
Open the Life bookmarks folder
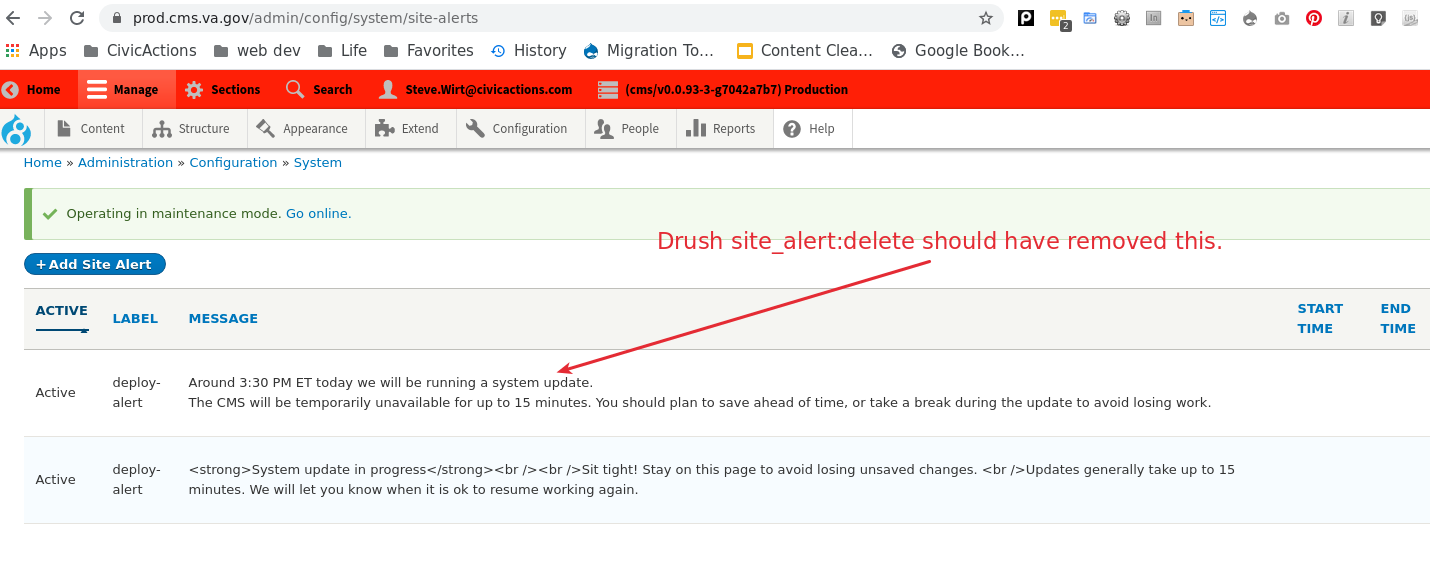coord(342,50)
